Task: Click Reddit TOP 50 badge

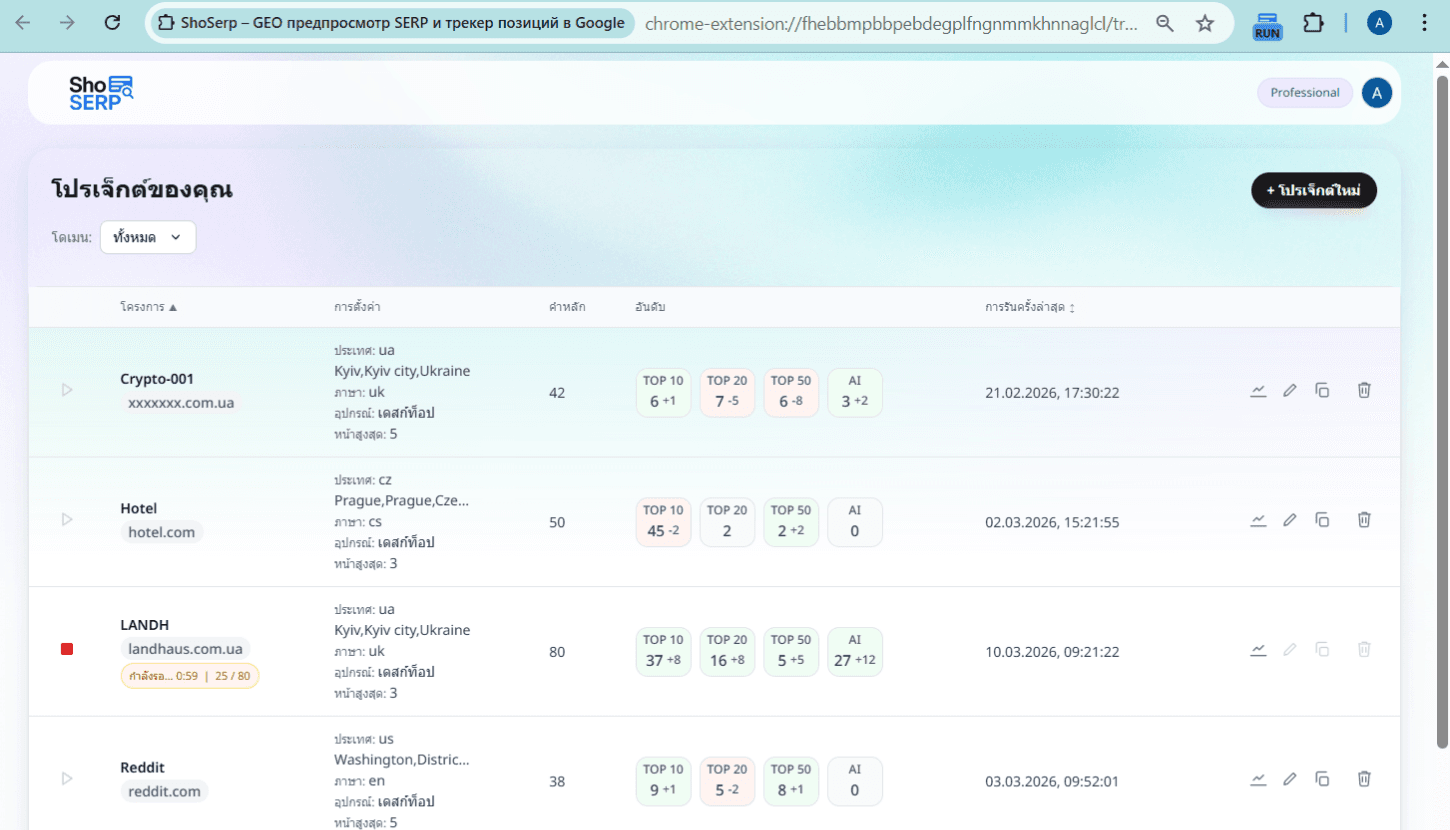Action: (791, 781)
